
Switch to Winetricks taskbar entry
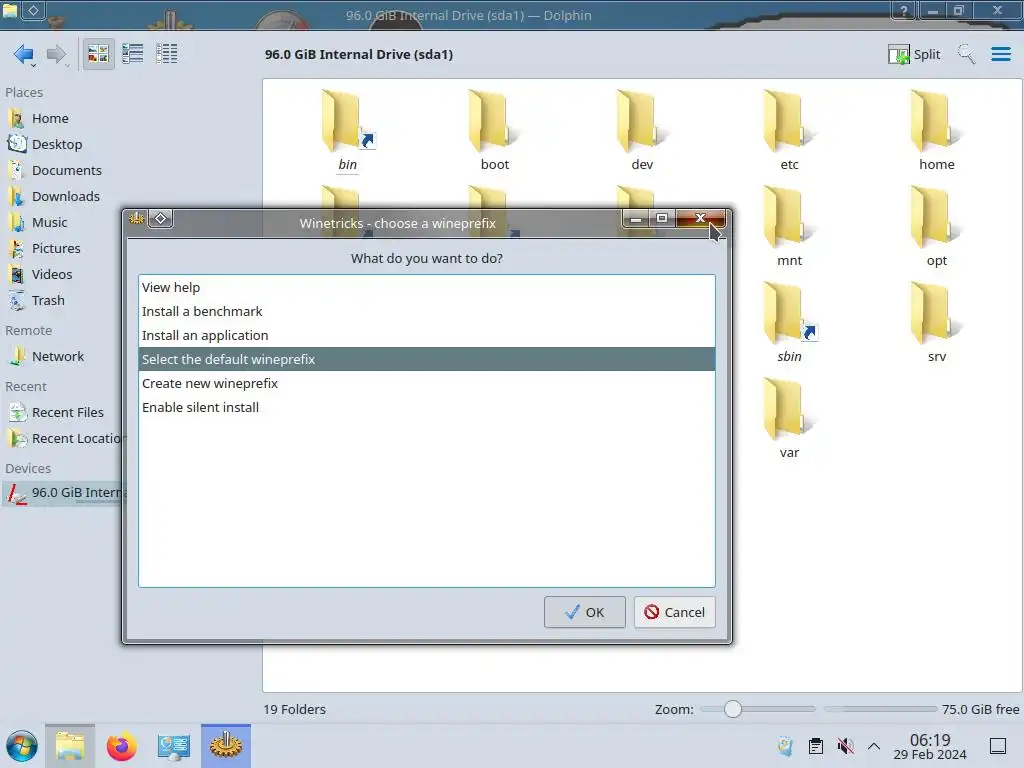pos(226,746)
